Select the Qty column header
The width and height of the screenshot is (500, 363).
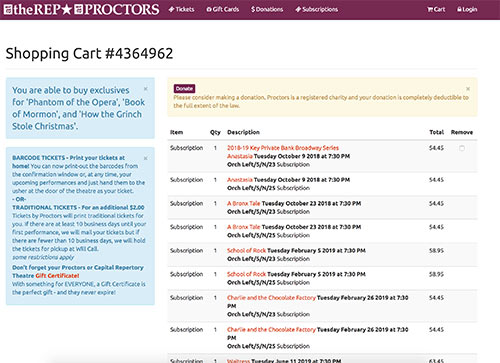click(215, 132)
